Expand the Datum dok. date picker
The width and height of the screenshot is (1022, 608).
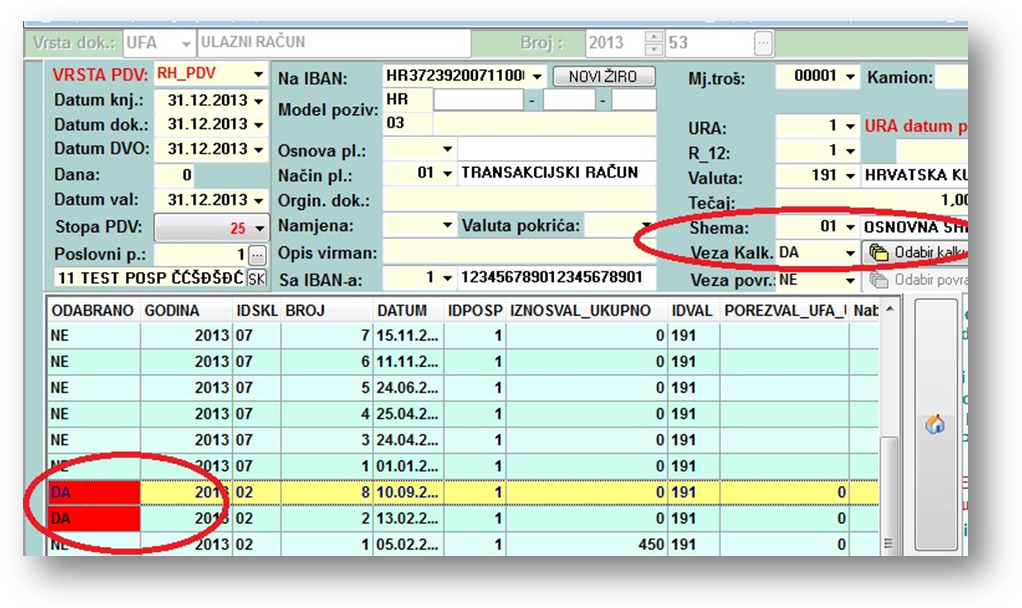[259, 124]
